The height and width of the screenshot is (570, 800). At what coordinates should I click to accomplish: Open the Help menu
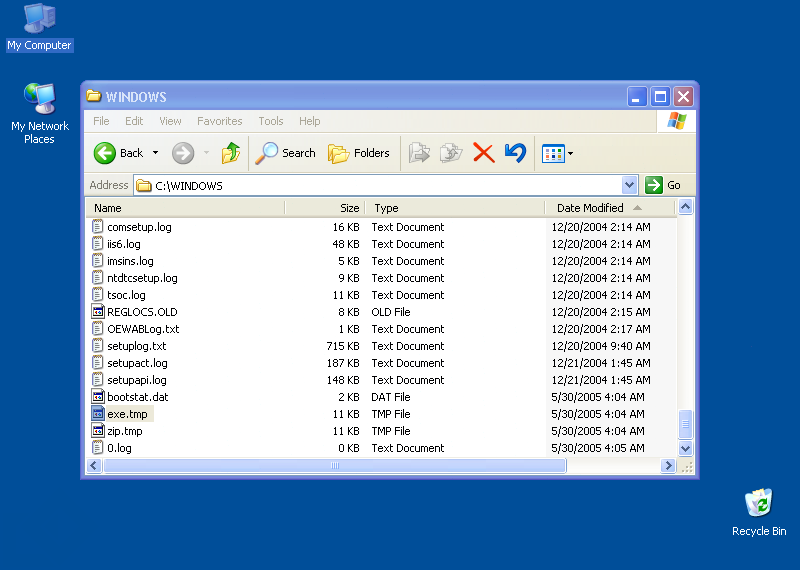coord(309,121)
